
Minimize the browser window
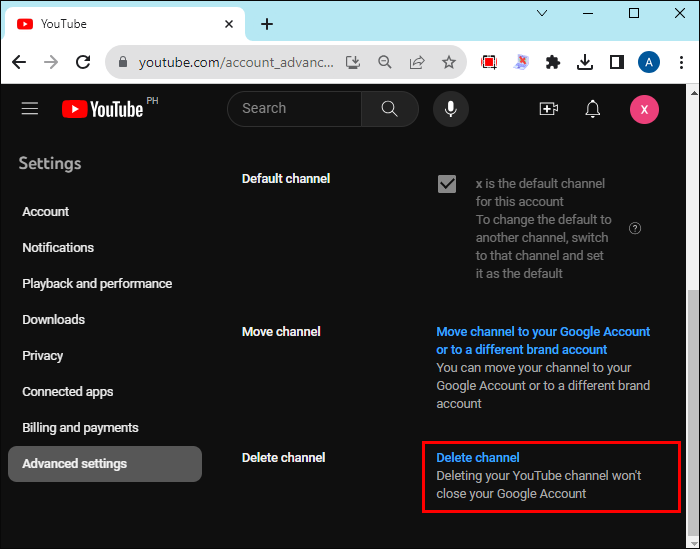(x=588, y=13)
